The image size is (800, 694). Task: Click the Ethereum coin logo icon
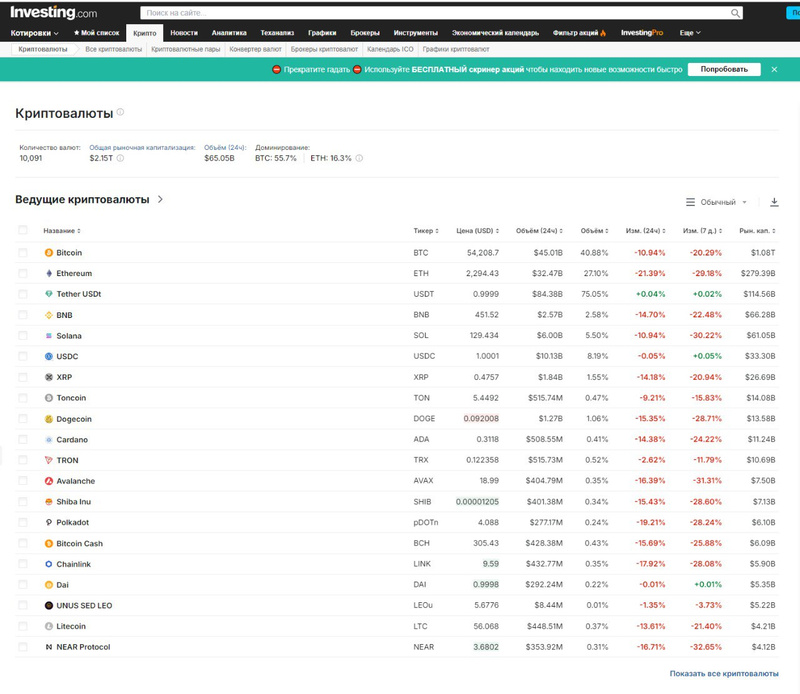coord(48,273)
